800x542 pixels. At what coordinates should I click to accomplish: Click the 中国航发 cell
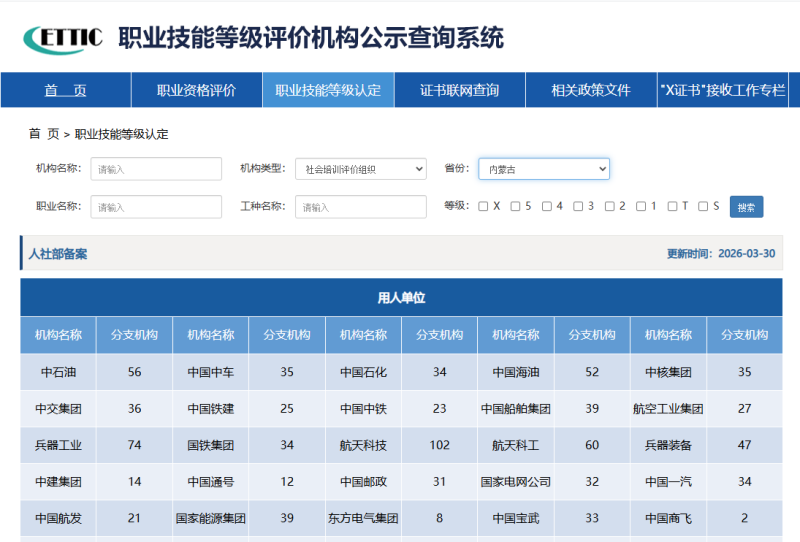point(58,519)
